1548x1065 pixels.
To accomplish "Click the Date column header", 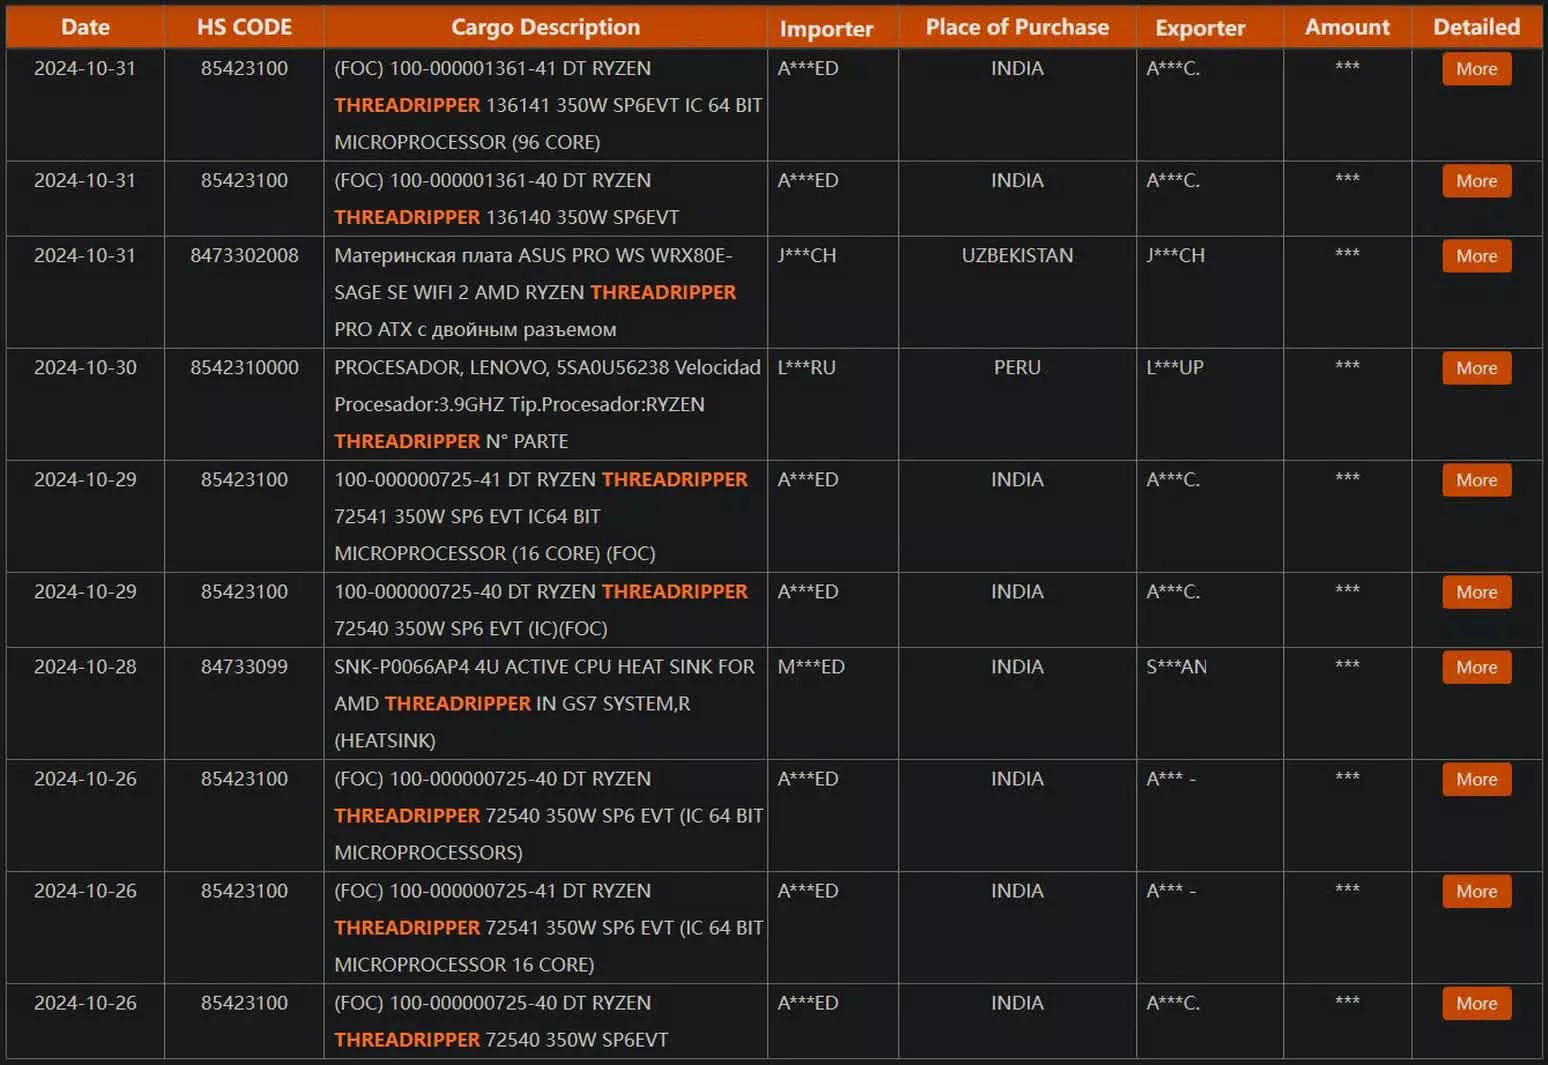I will coord(85,27).
